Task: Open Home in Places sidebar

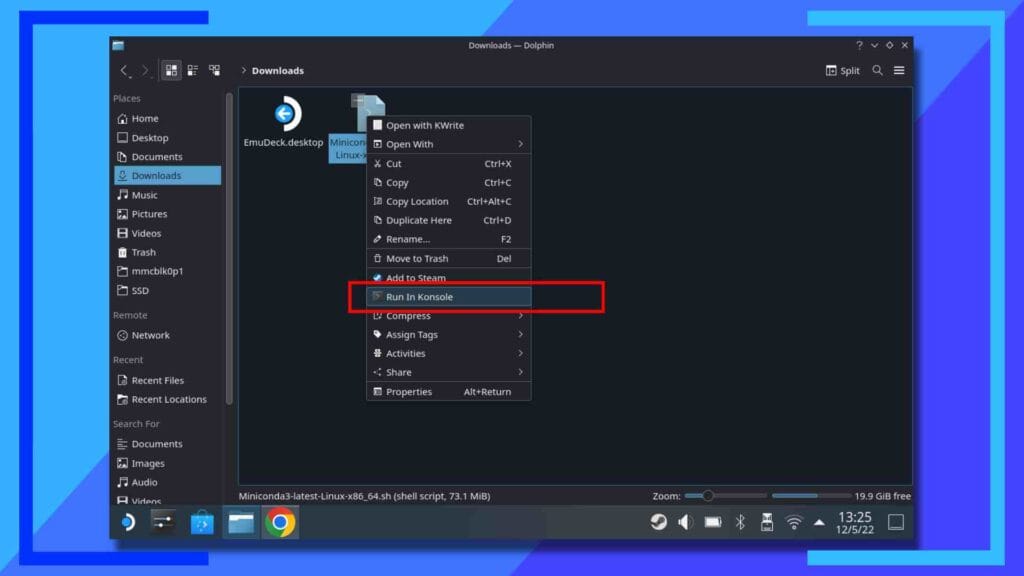Action: [x=168, y=118]
